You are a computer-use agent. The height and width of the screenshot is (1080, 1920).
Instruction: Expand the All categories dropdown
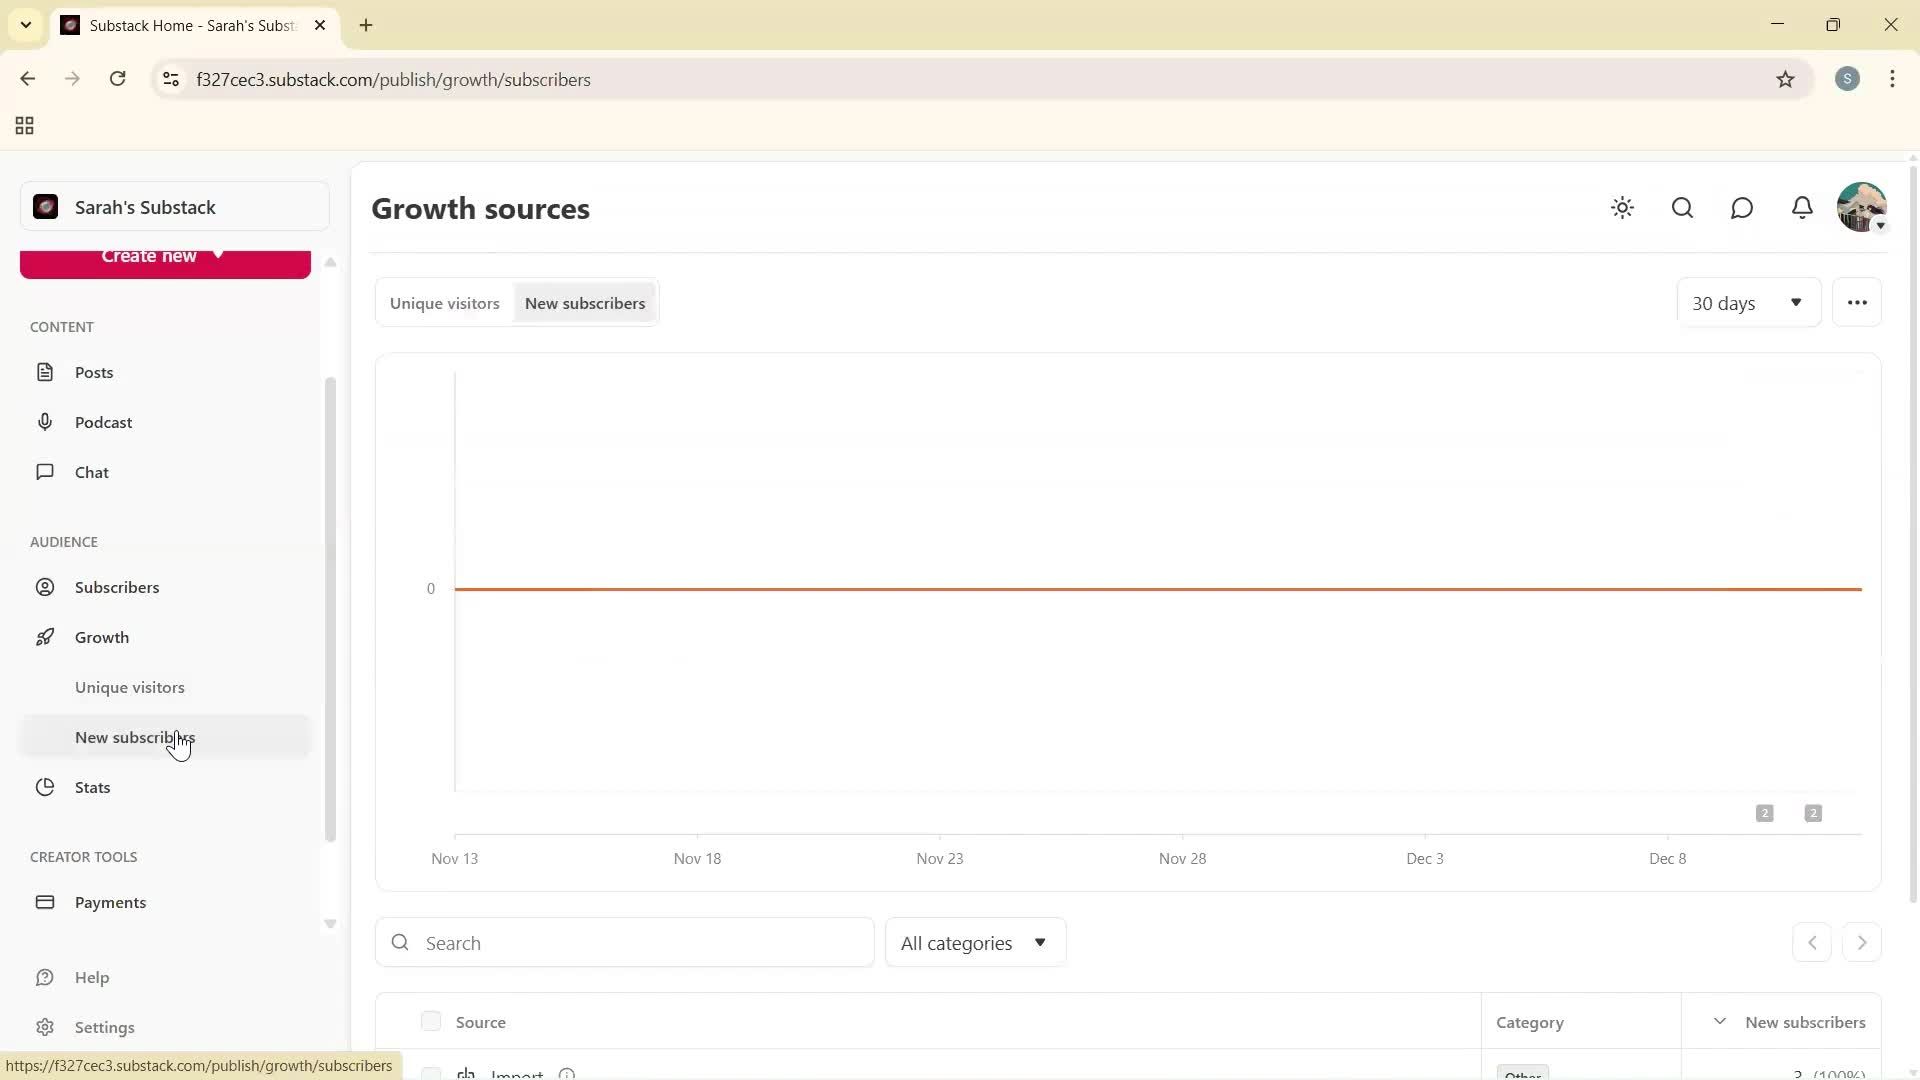click(975, 942)
